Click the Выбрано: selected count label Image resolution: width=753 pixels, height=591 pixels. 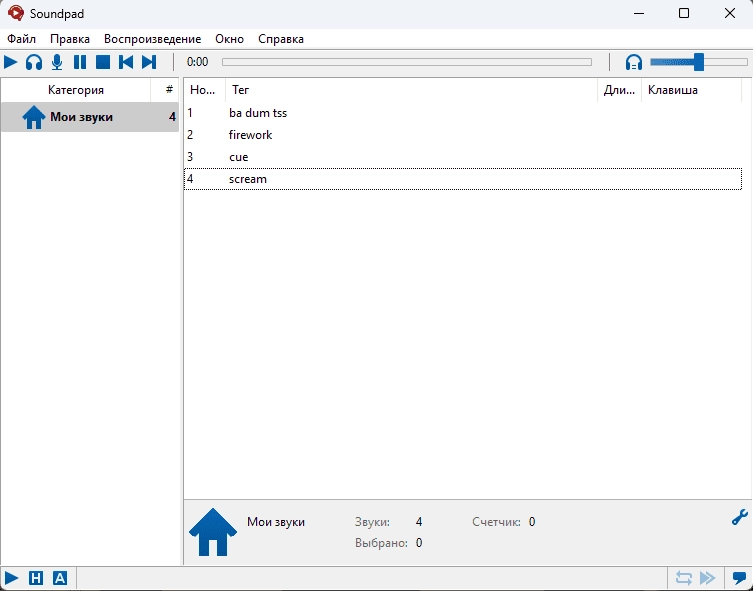[381, 543]
